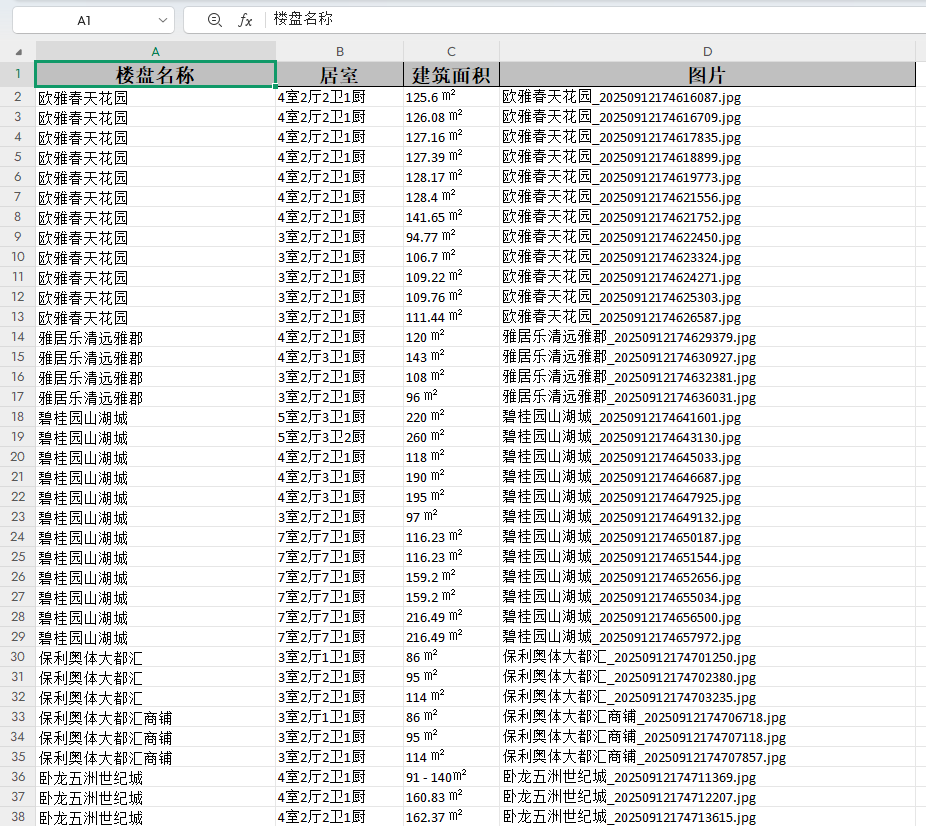Click cell 碧桂园山湖城_2025091274652656.jpg
The height and width of the screenshot is (826, 926).
[707, 577]
